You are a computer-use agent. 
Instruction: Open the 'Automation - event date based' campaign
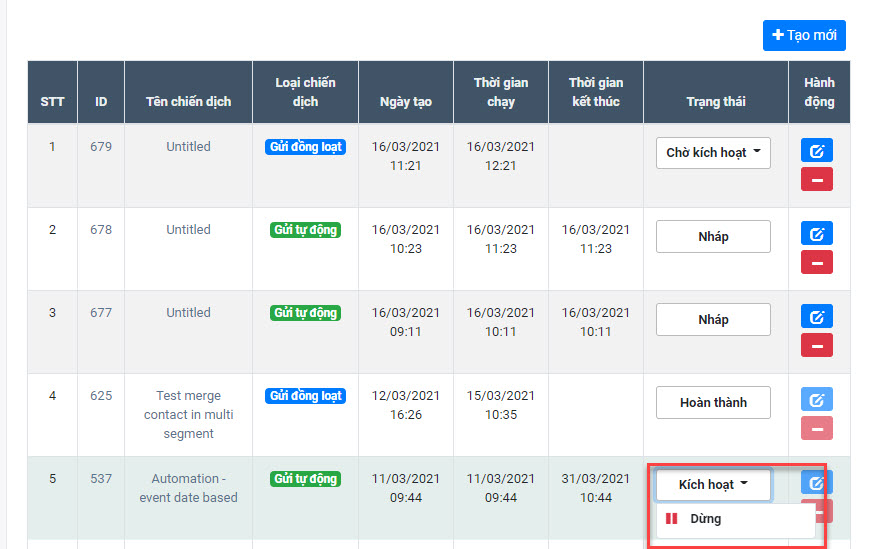coord(188,488)
